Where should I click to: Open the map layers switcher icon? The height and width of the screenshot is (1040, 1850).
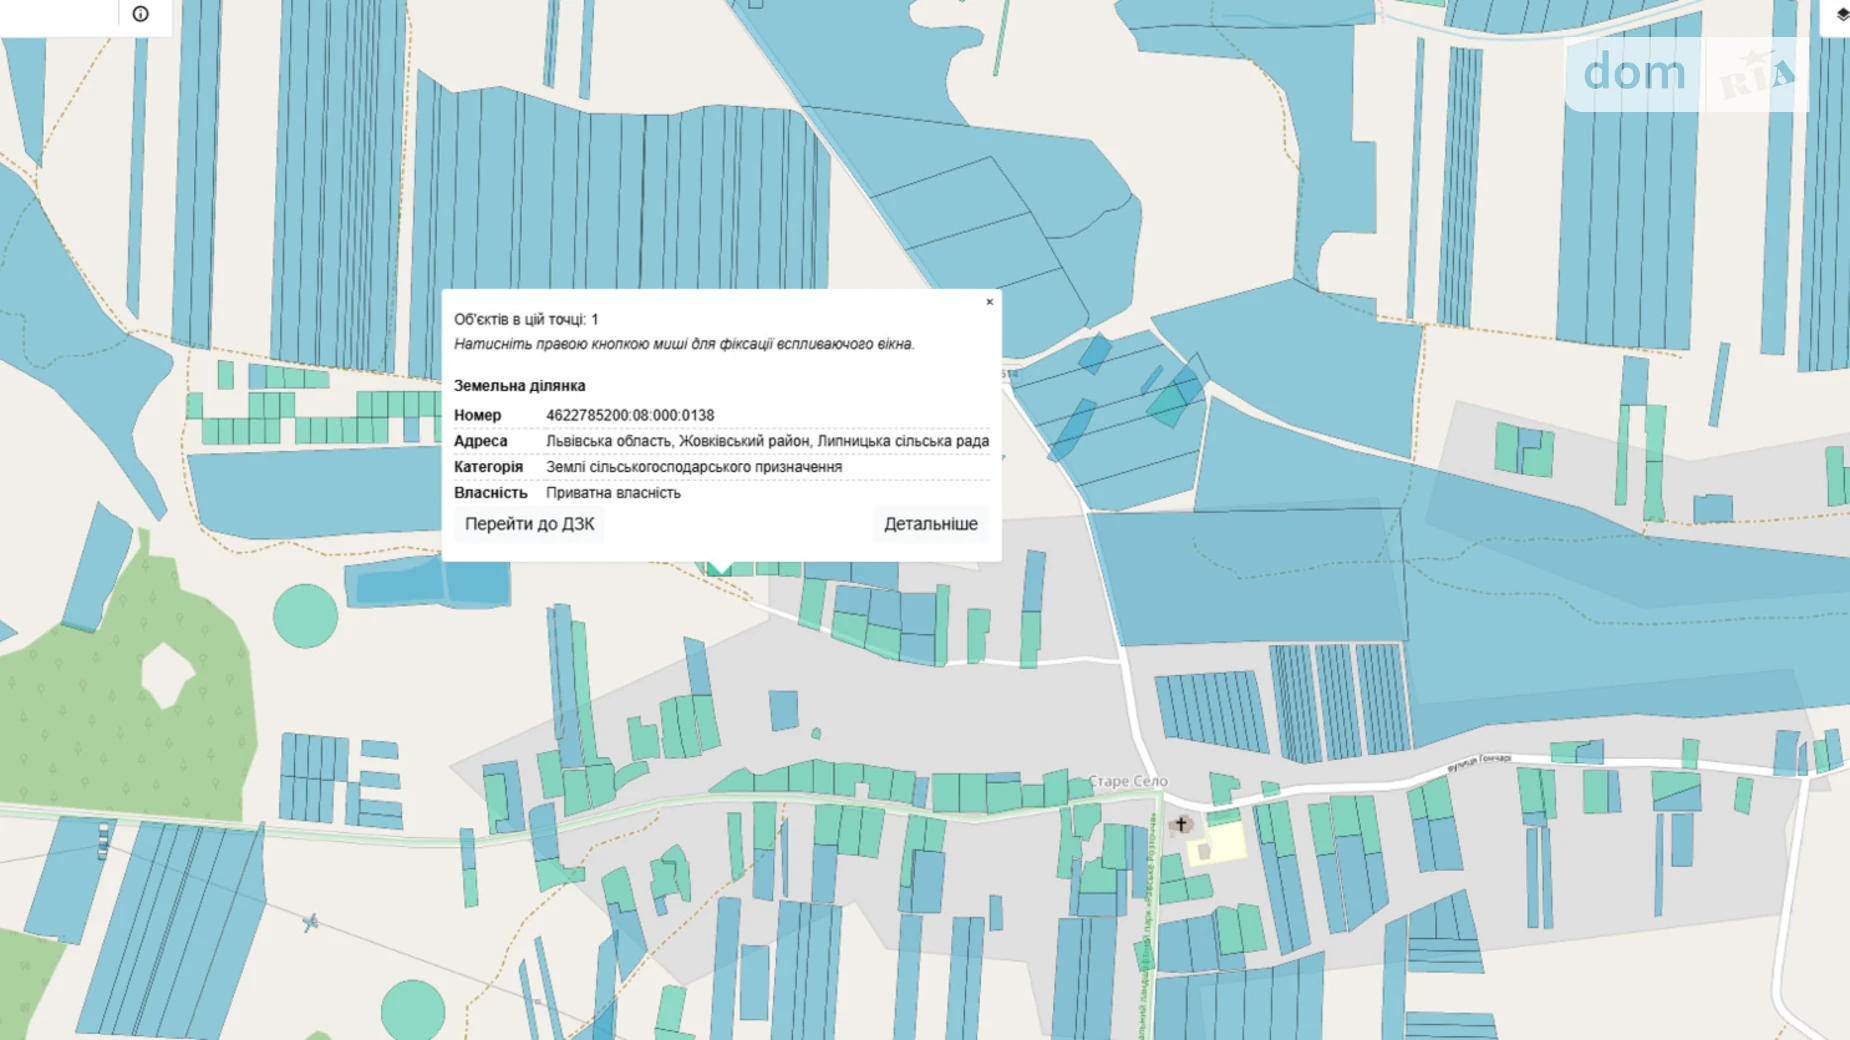click(x=1841, y=14)
